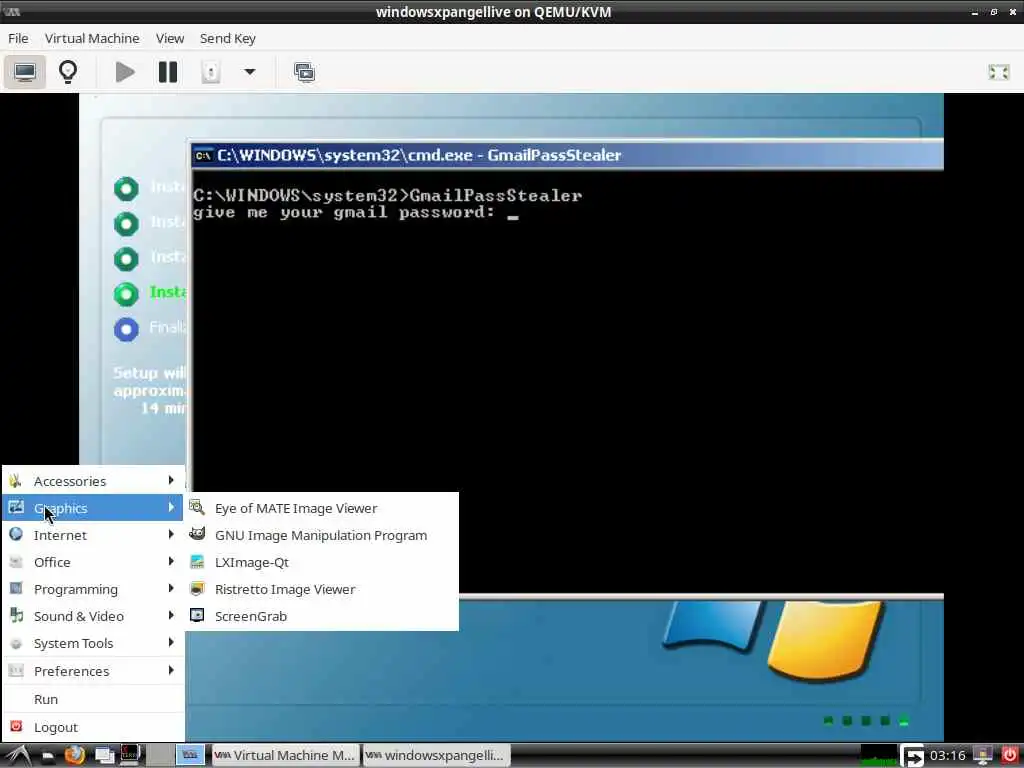Image resolution: width=1024 pixels, height=768 pixels.
Task: Expand the Programming submenu
Action: (93, 589)
